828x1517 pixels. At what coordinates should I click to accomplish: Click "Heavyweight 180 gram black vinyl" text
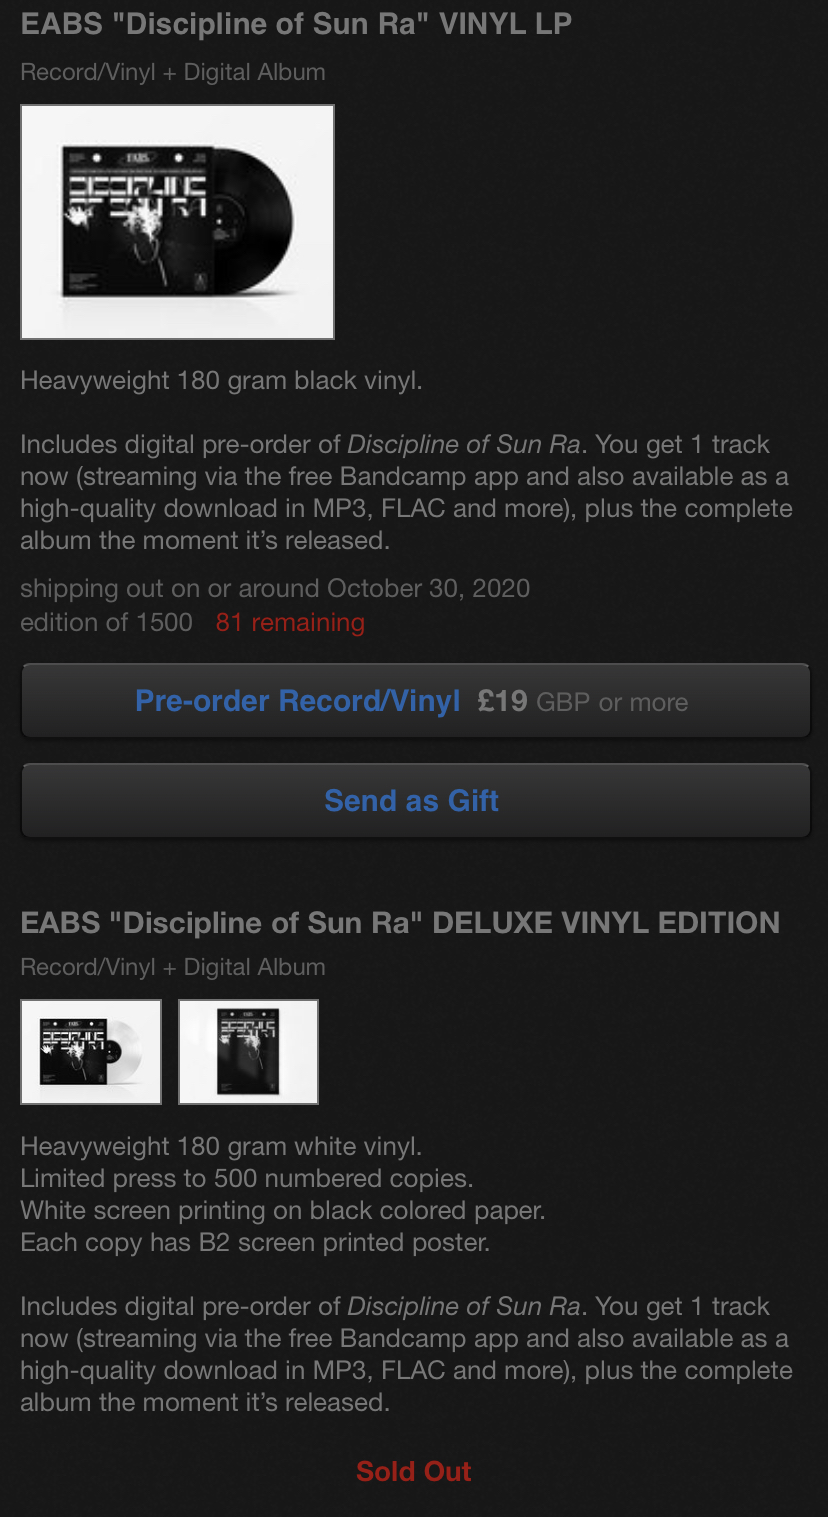[x=221, y=381]
